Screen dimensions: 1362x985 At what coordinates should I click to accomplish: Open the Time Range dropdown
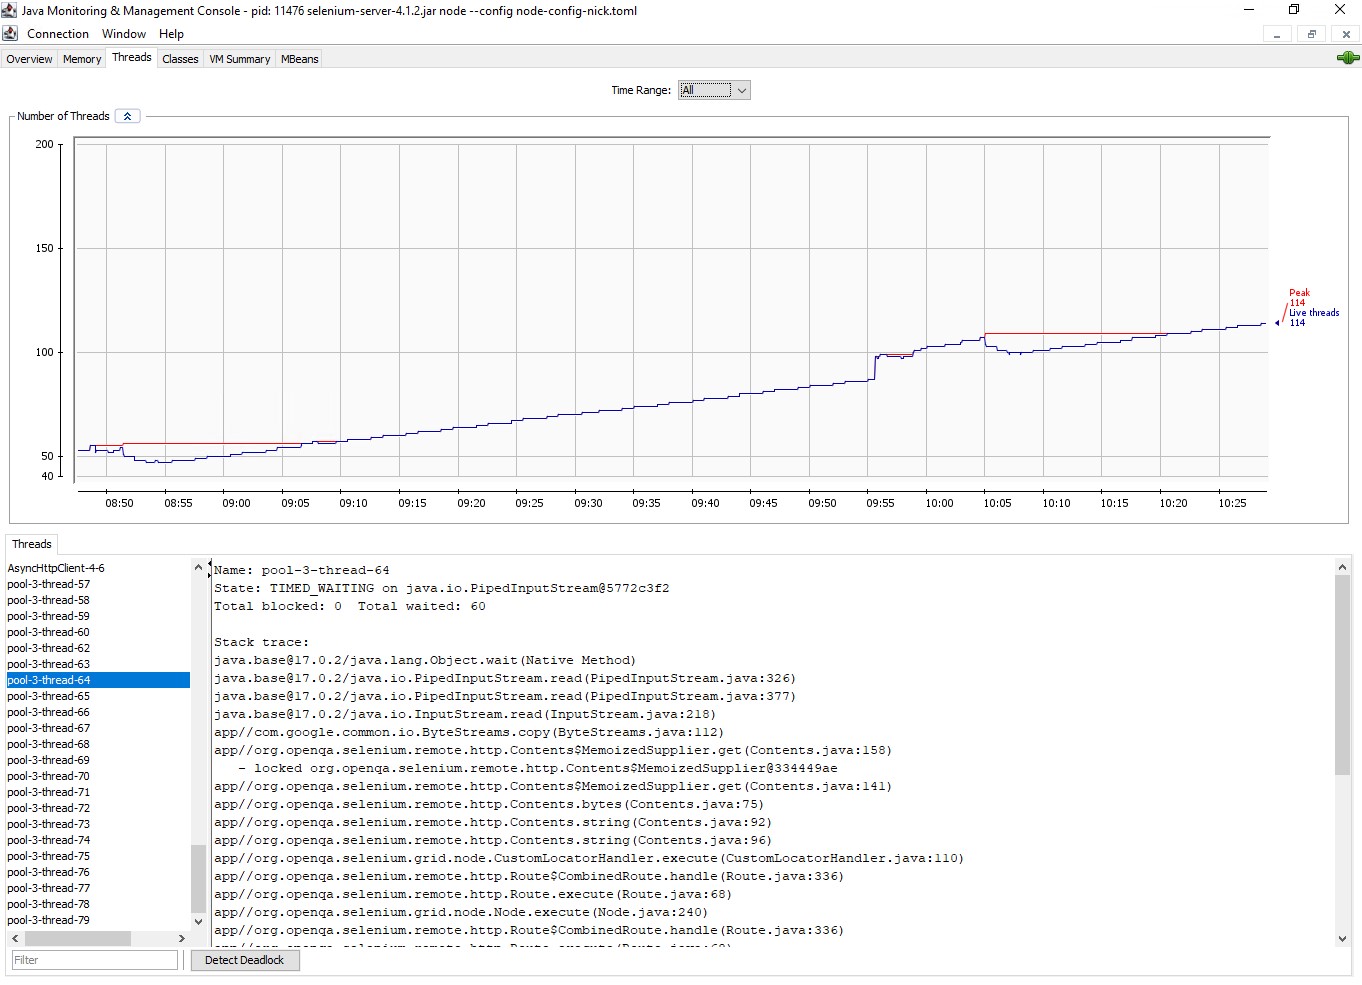click(x=742, y=90)
